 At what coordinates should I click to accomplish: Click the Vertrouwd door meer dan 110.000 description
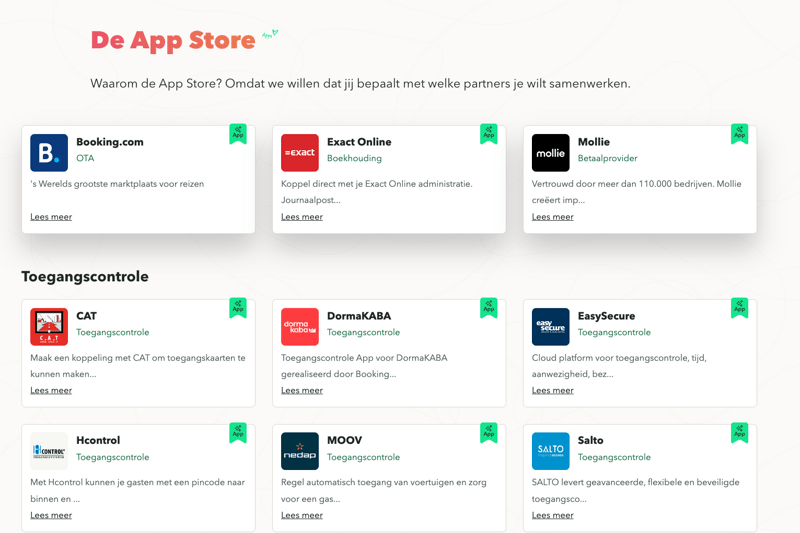pos(636,192)
